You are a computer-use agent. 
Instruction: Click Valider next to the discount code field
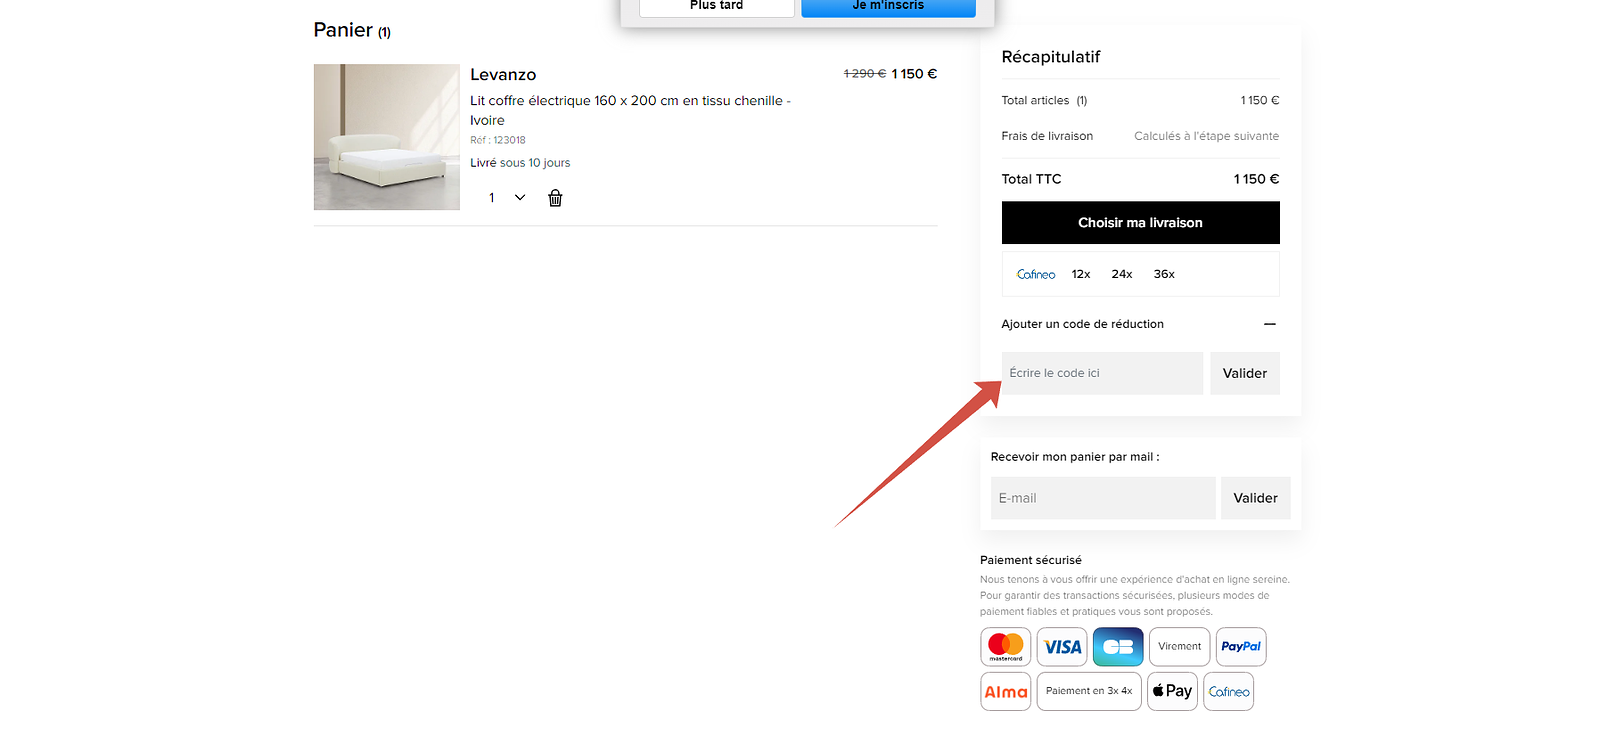(1245, 373)
